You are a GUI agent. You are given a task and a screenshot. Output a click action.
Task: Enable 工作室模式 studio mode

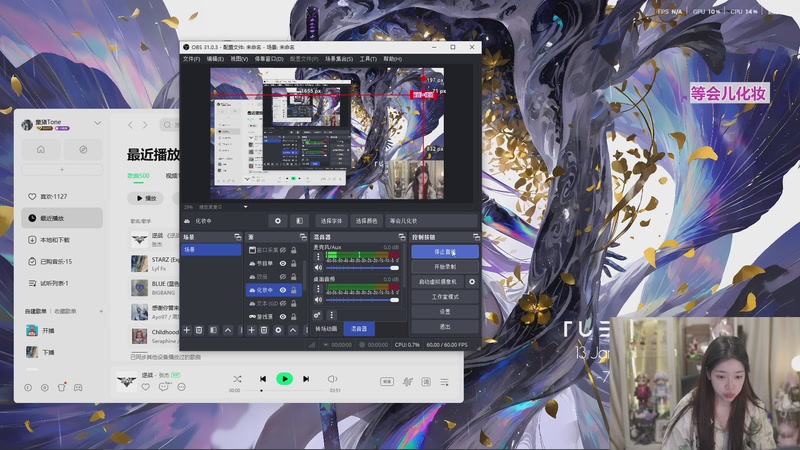pos(445,296)
